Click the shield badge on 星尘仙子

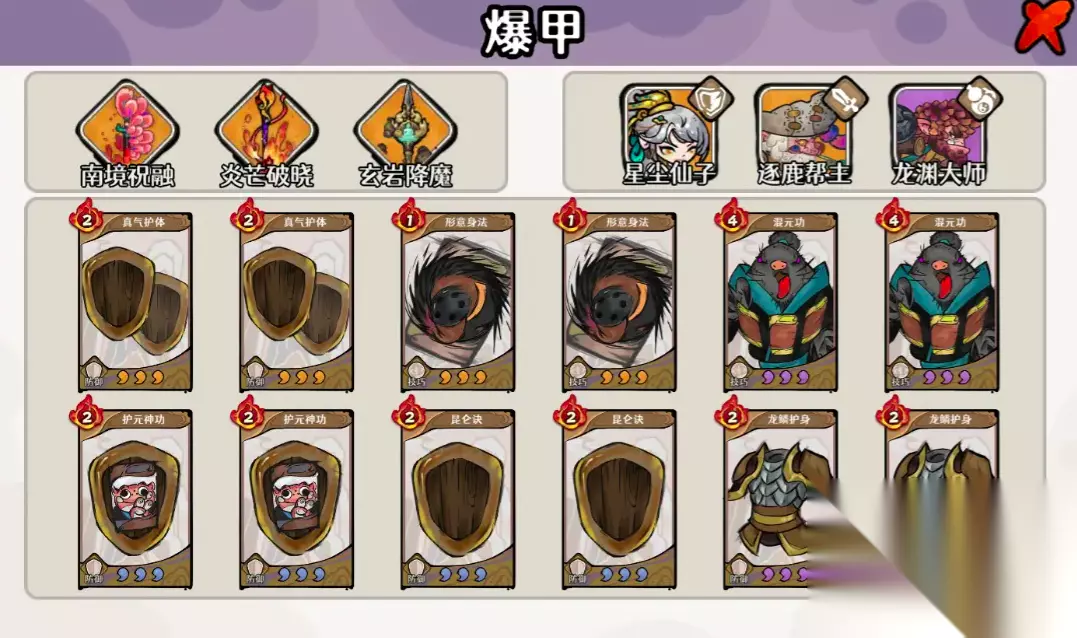coord(710,100)
